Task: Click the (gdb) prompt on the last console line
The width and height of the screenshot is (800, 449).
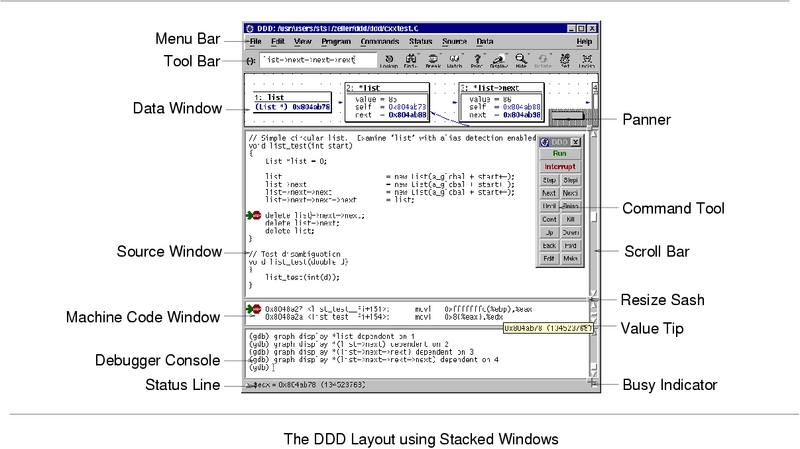Action: click(259, 367)
